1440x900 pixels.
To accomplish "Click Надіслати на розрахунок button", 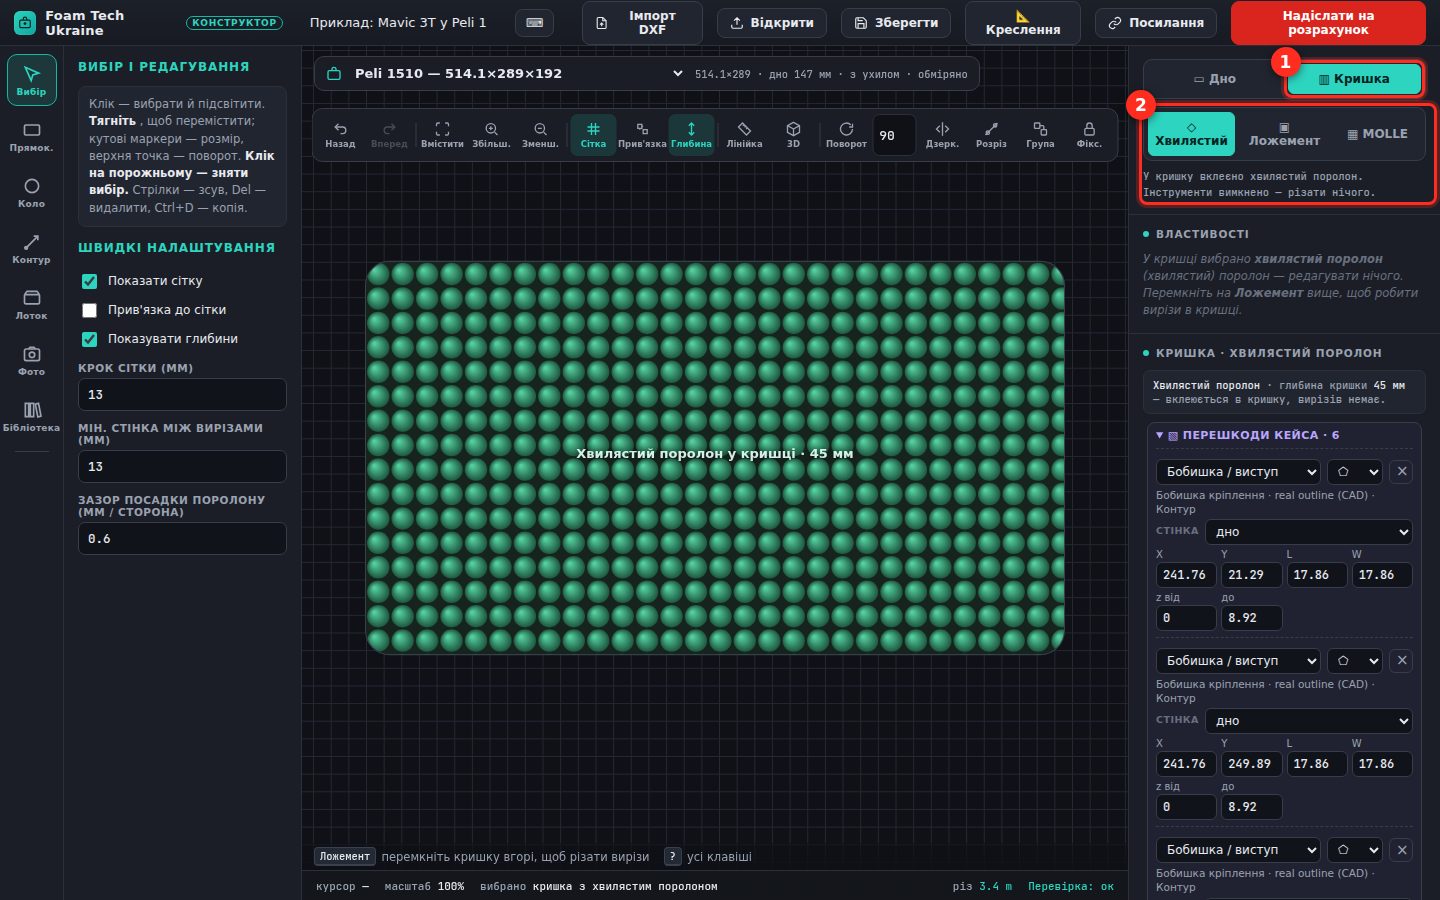I will pyautogui.click(x=1328, y=23).
